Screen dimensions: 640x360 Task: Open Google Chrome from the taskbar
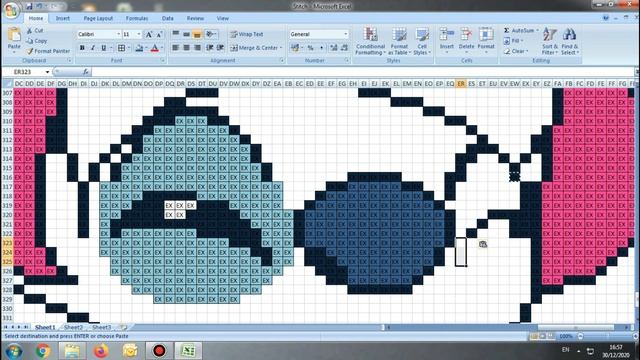(43, 351)
